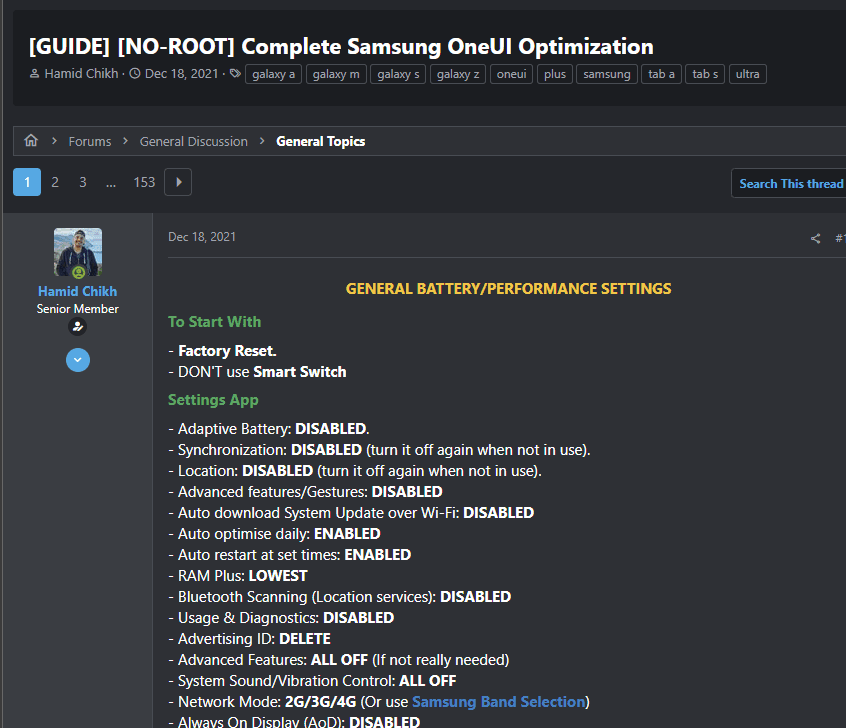Viewport: 846px width, 728px height.
Task: Select the 'samsung' tag
Action: [606, 74]
